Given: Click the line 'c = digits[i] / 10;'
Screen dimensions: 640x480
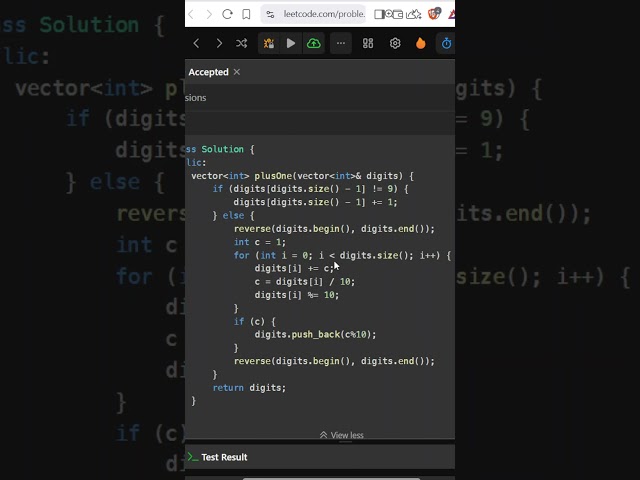Looking at the screenshot, I should pyautogui.click(x=304, y=282).
